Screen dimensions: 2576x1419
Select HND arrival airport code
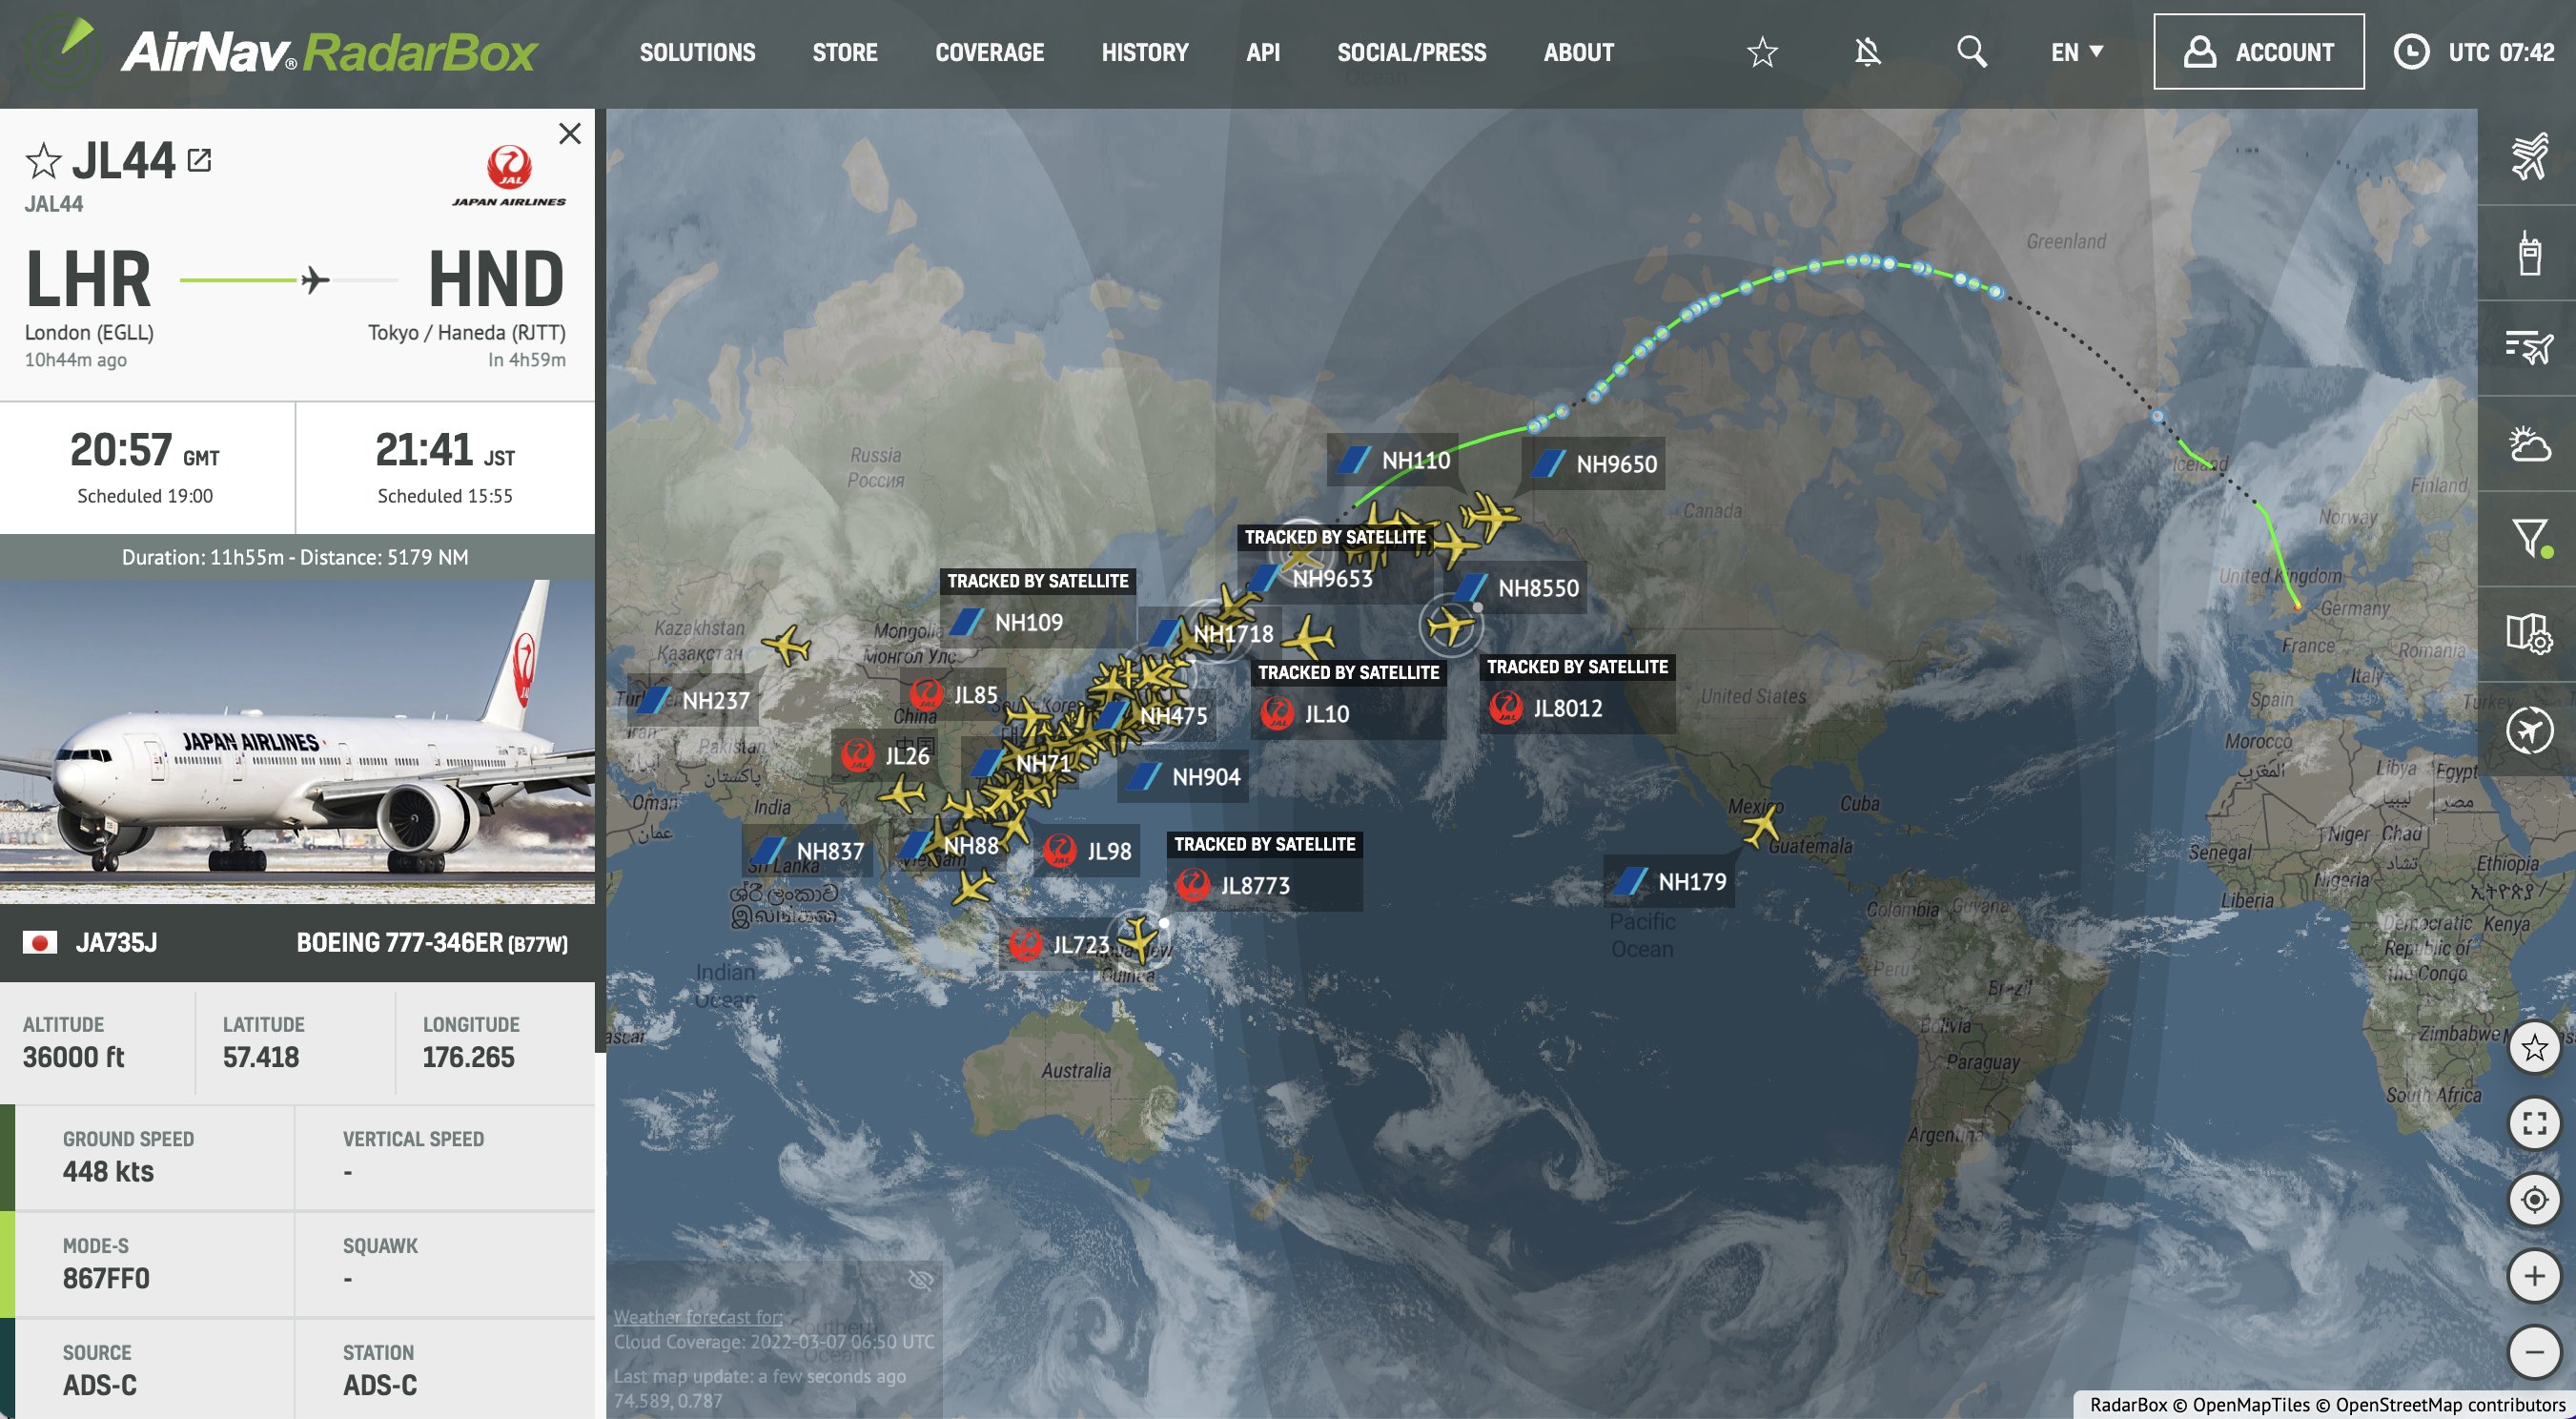click(496, 279)
